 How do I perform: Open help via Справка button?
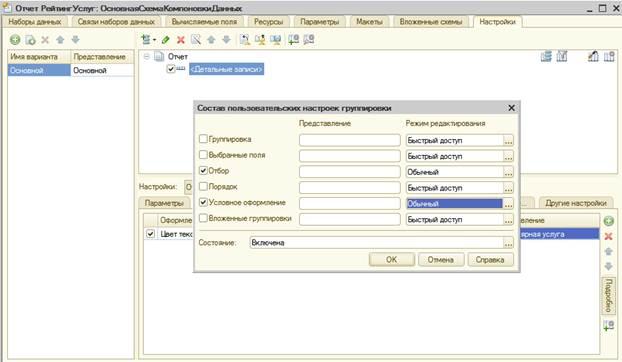490,260
